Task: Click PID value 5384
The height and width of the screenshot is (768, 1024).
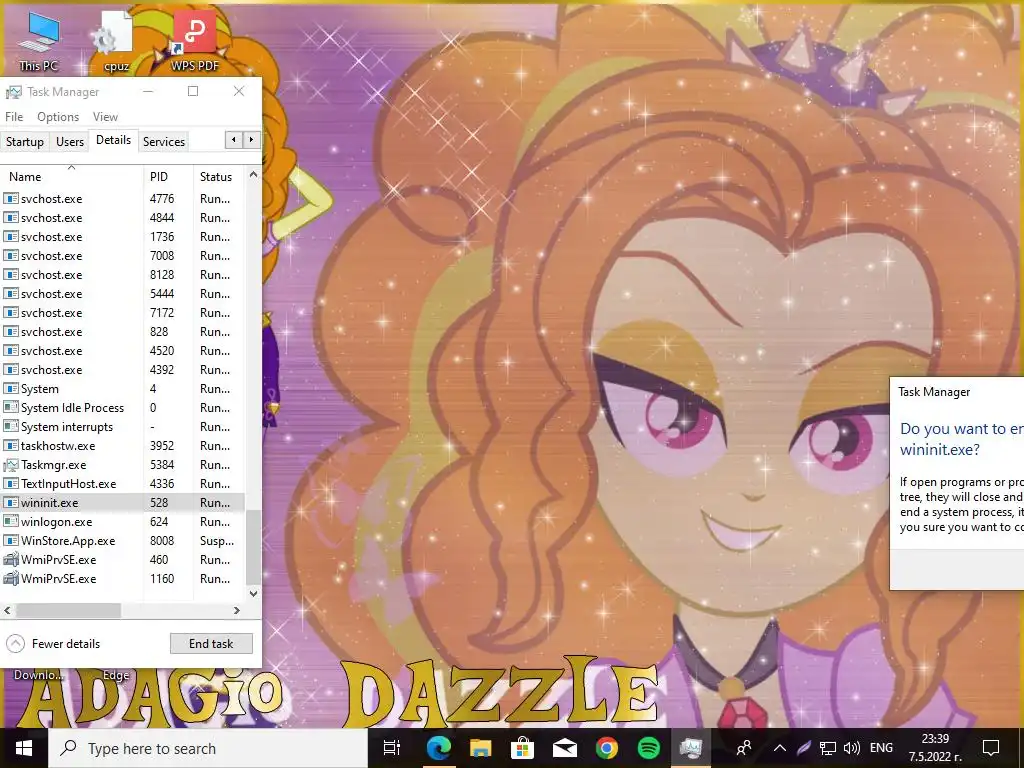Action: 162,465
